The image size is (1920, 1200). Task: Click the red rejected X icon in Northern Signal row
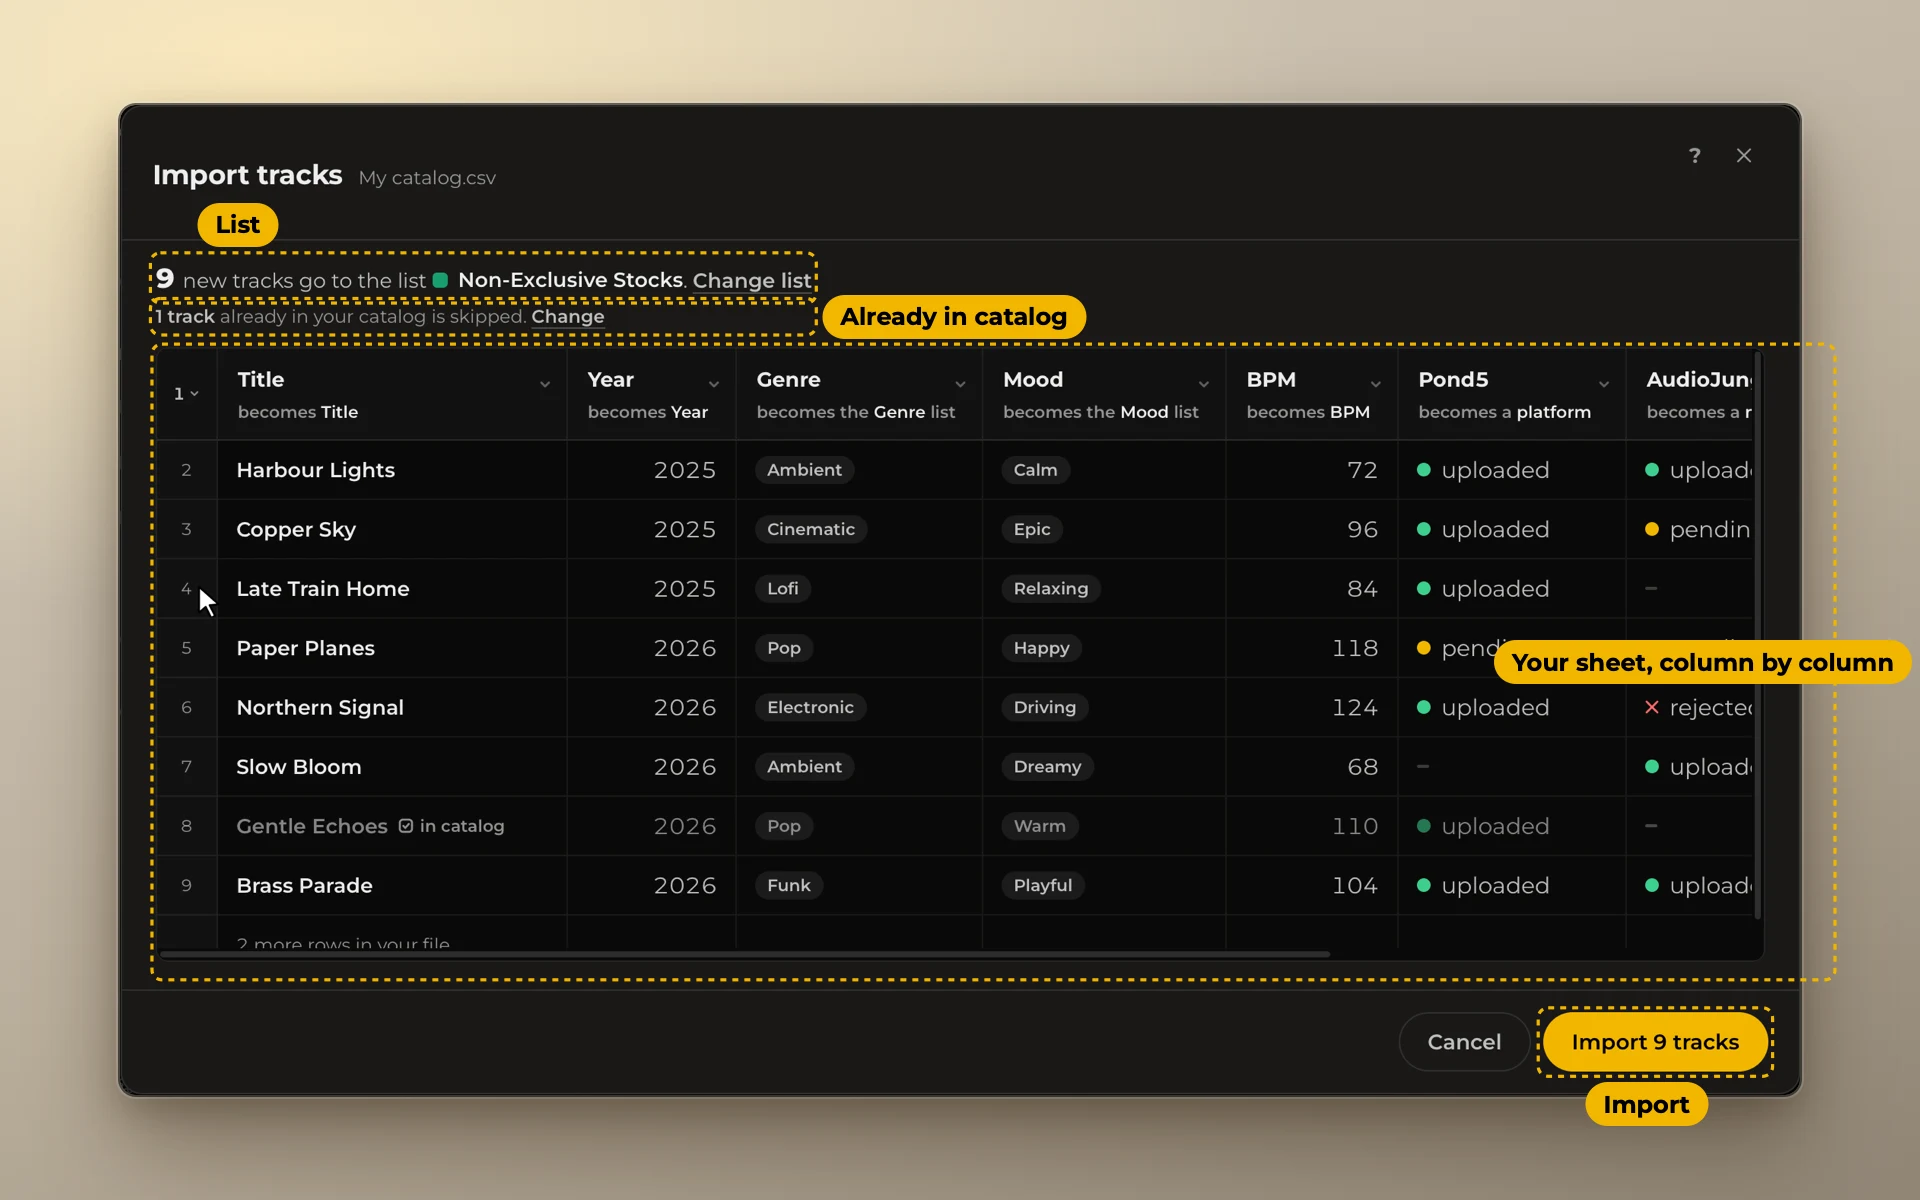1652,707
